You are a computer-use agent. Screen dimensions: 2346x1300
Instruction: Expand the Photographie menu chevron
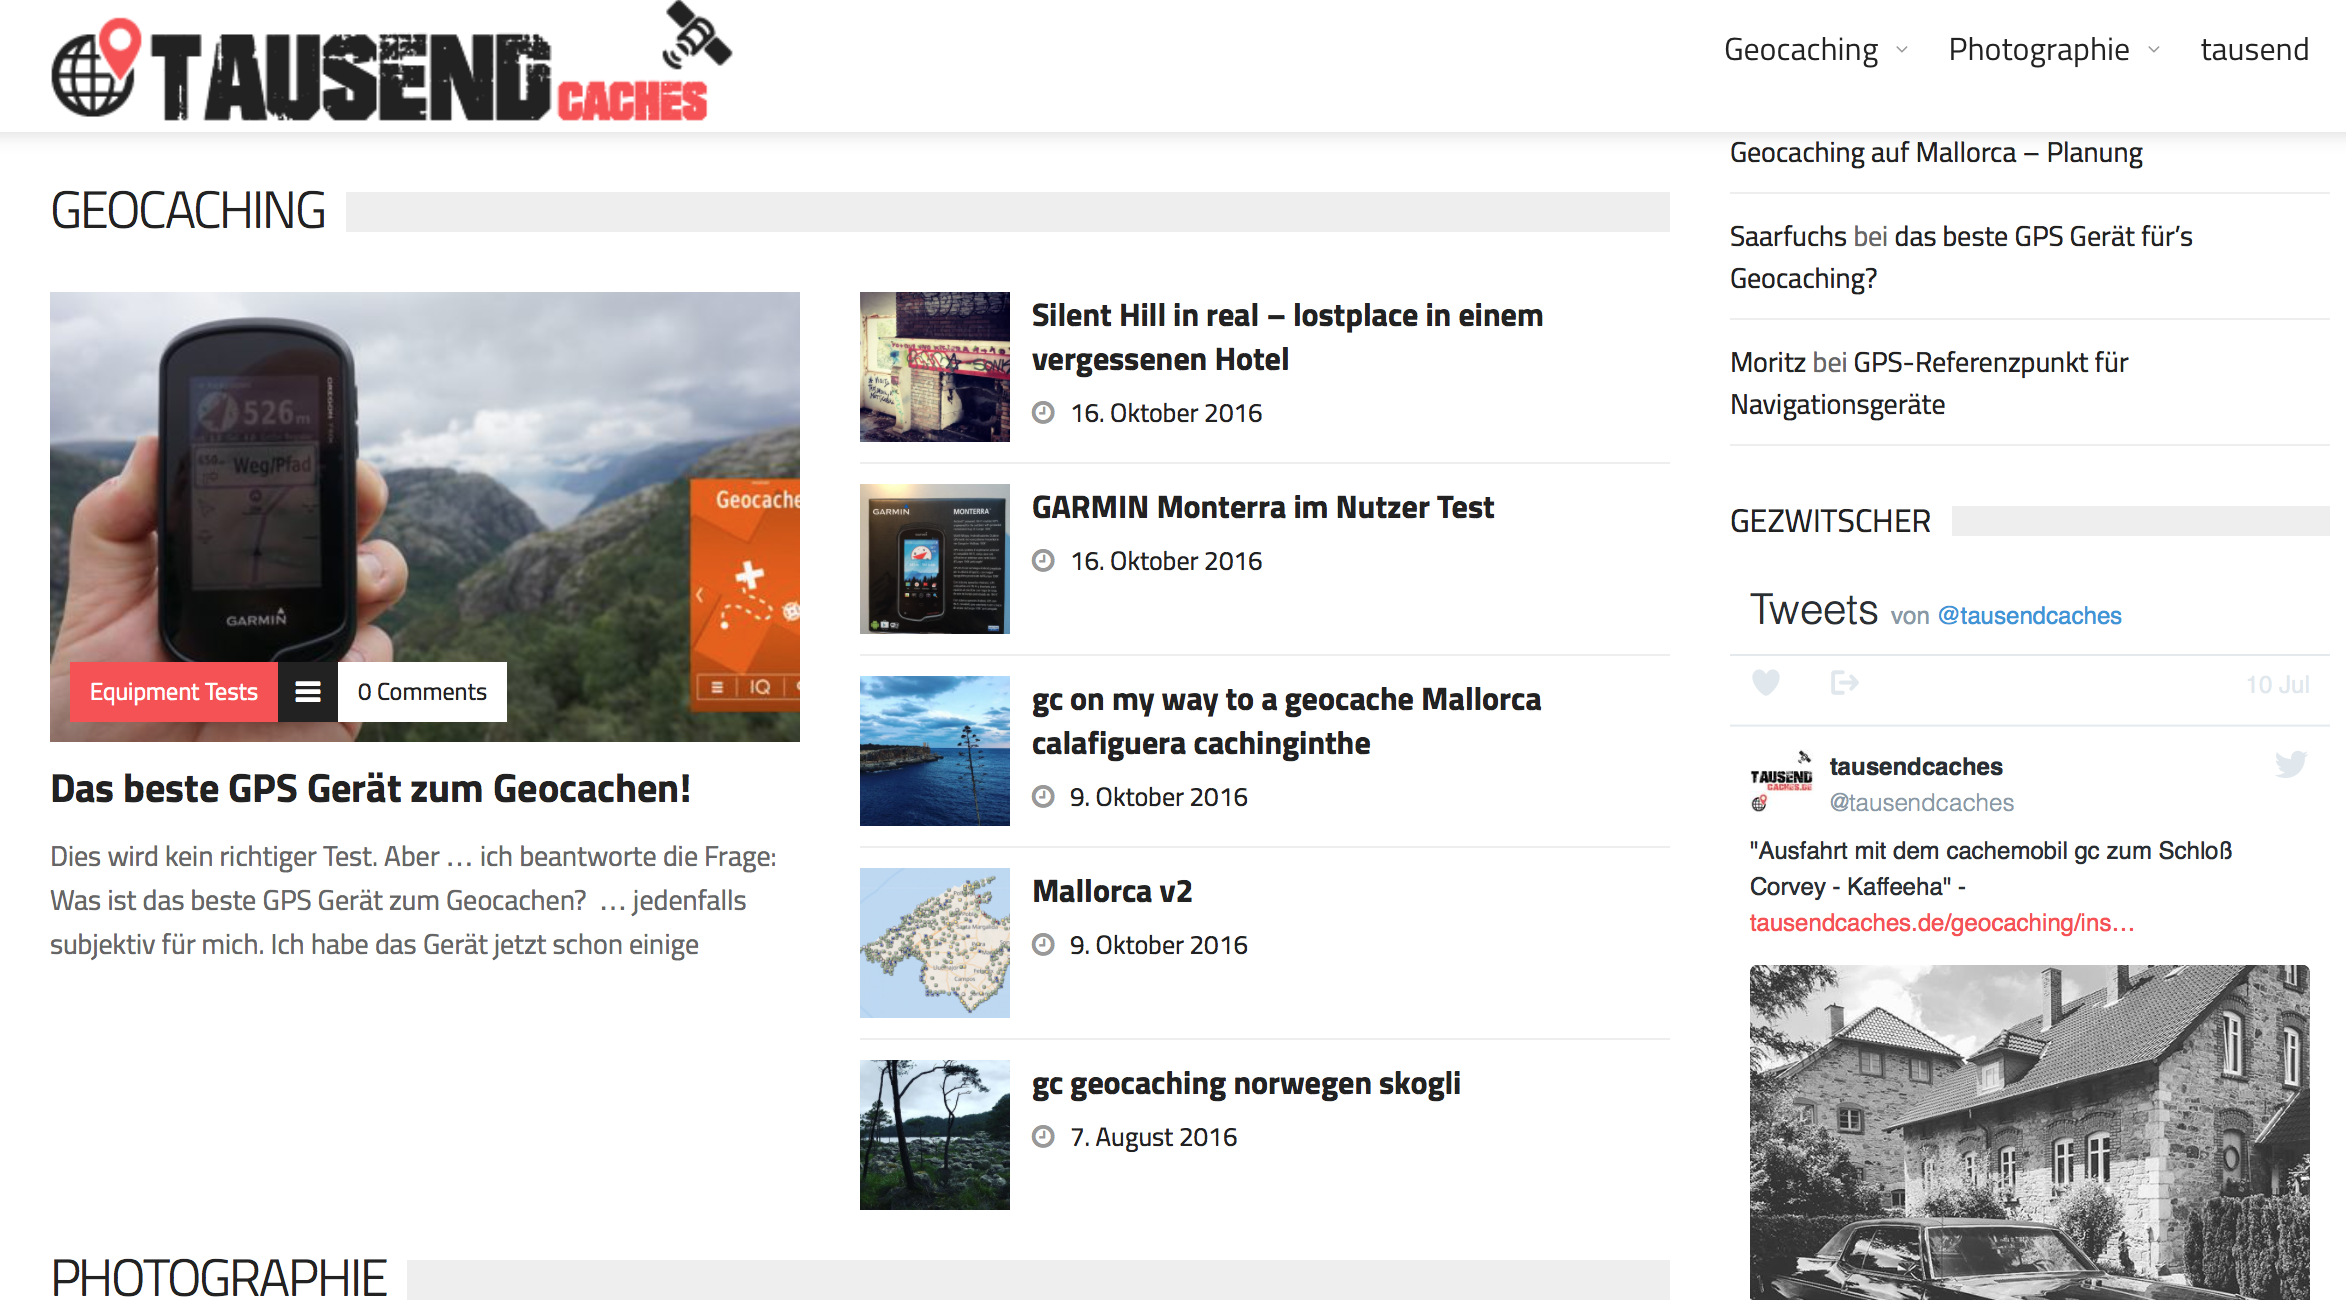[x=2154, y=50]
